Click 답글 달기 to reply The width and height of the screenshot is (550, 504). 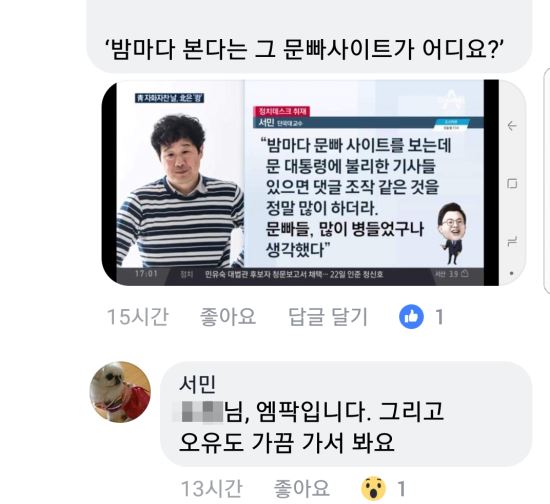[x=328, y=316]
